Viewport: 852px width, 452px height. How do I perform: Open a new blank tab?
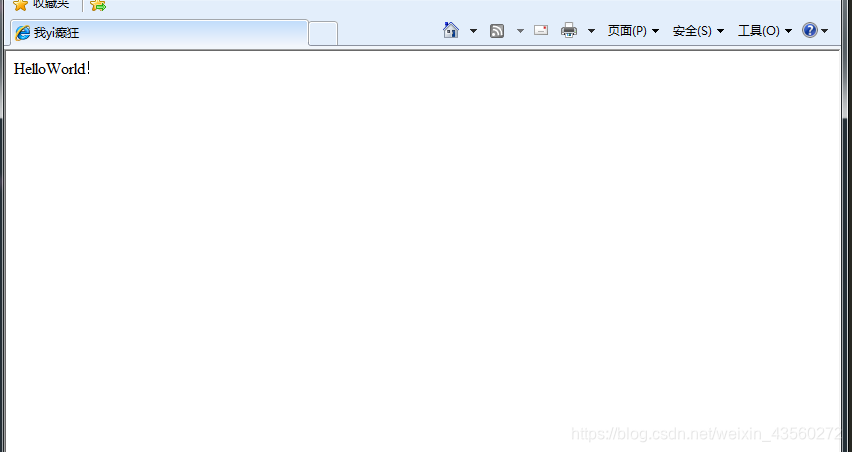coord(323,34)
